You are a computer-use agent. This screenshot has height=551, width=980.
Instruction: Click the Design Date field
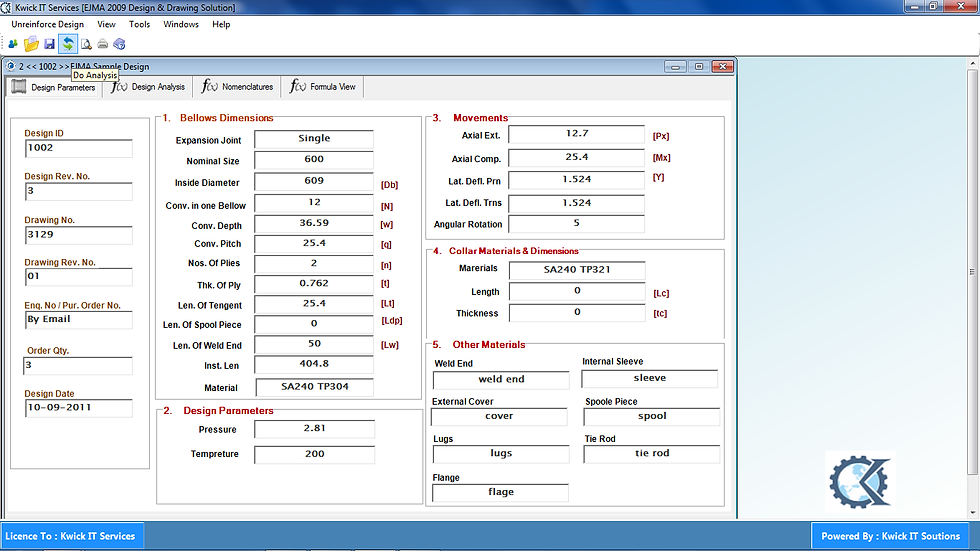point(79,408)
